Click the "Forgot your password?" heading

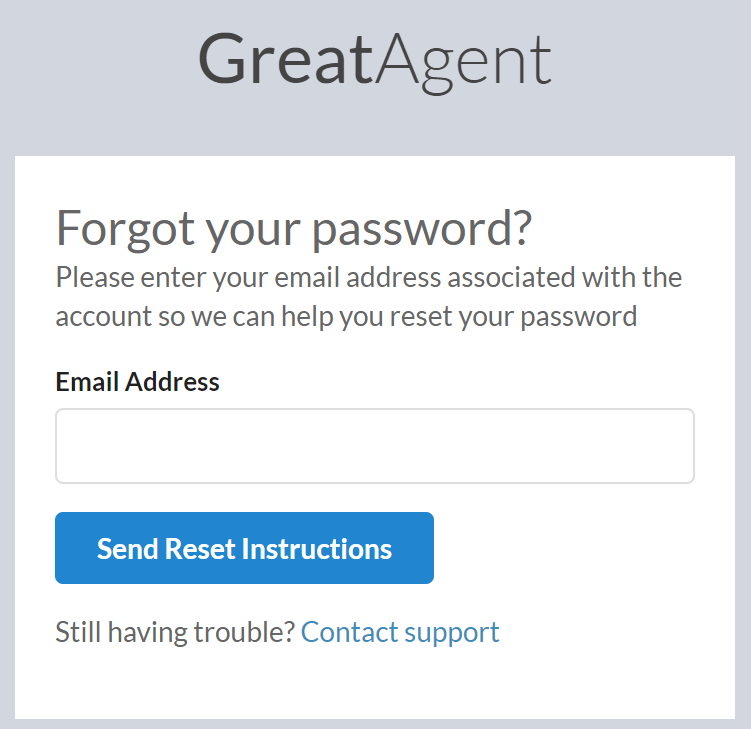[294, 230]
